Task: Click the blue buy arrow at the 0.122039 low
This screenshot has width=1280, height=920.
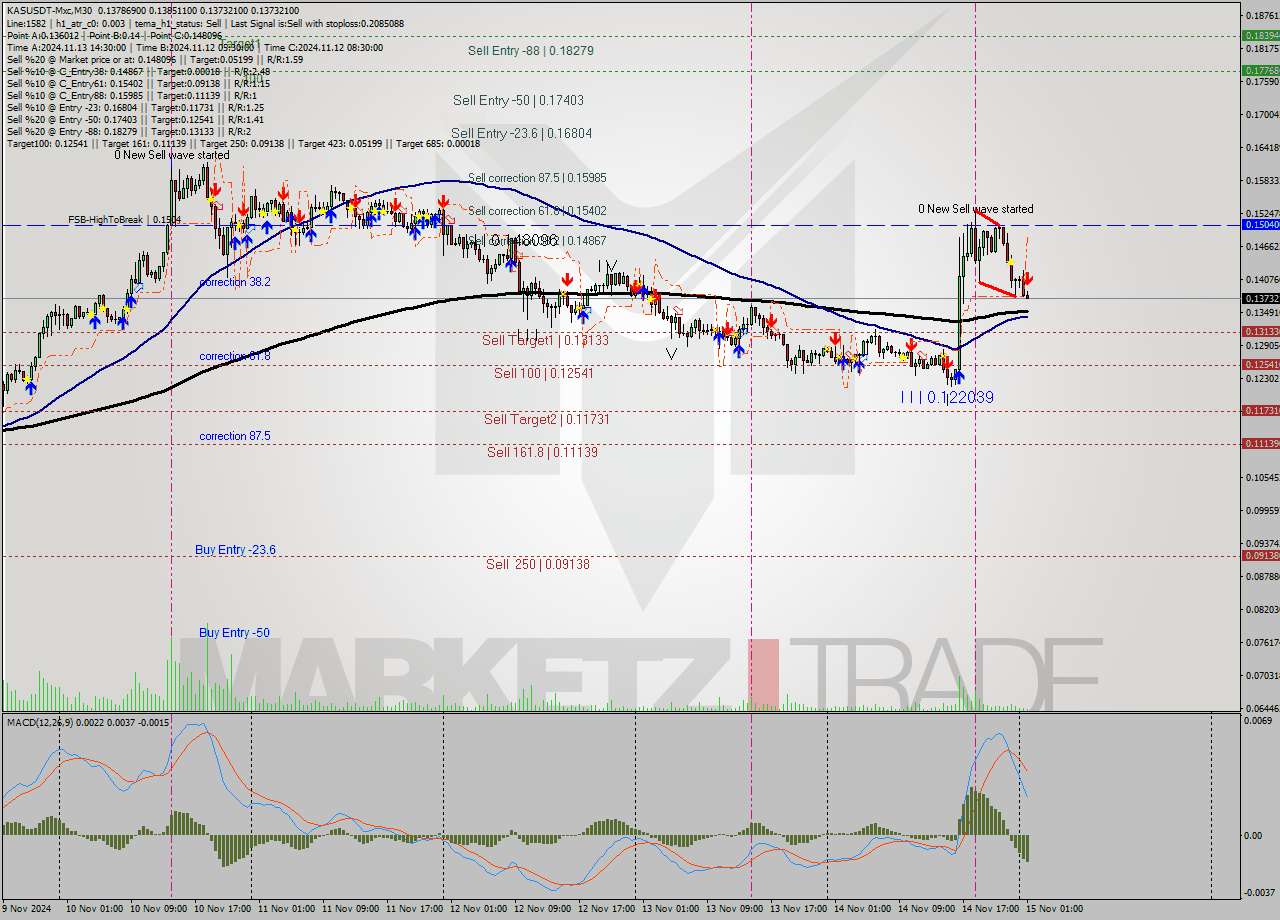Action: [958, 377]
